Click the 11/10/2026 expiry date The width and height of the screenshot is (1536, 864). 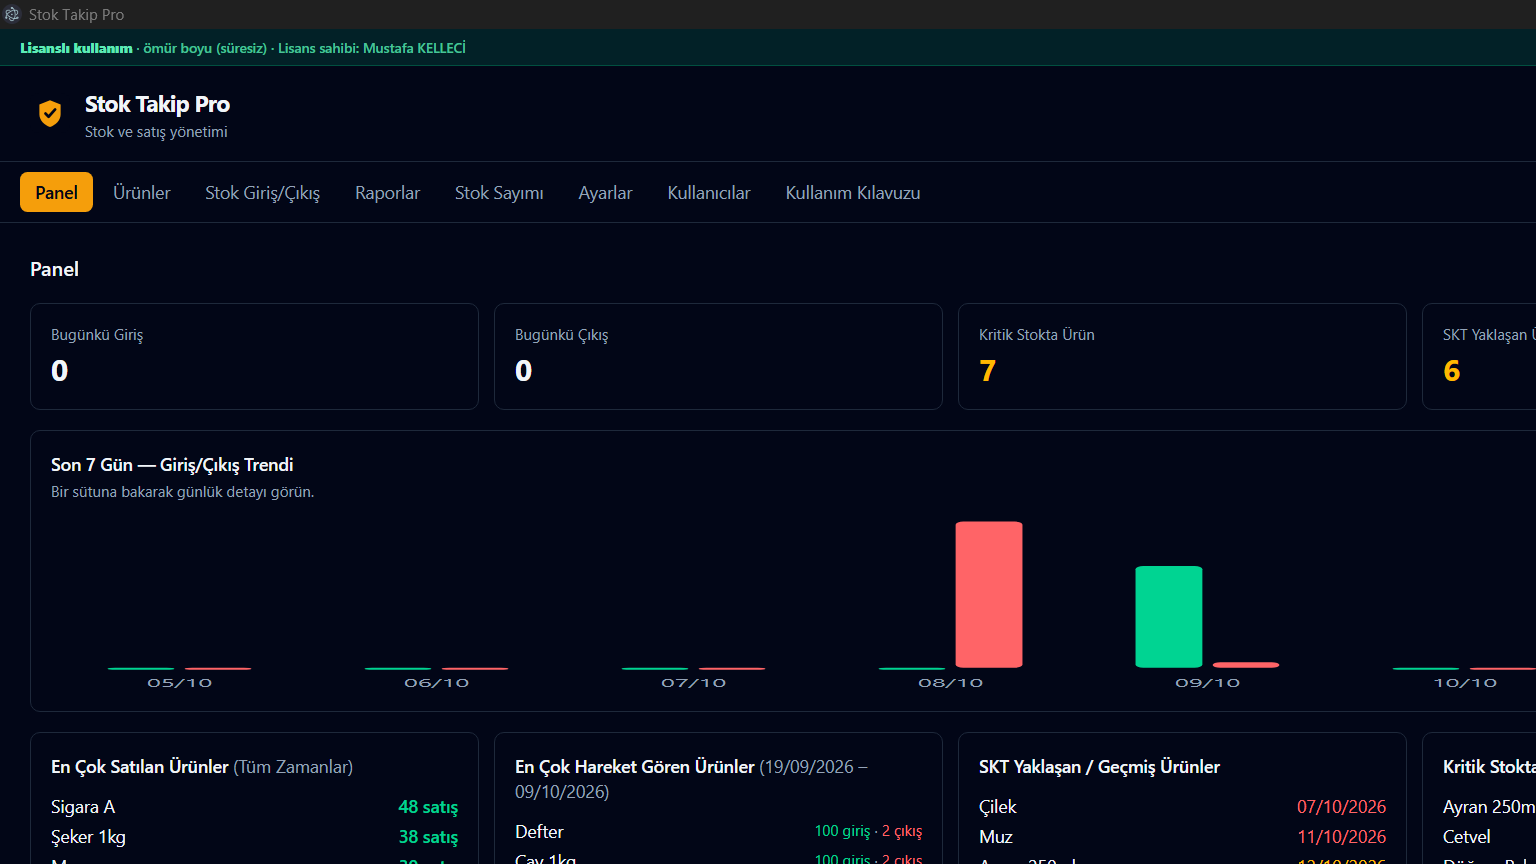coord(1342,837)
